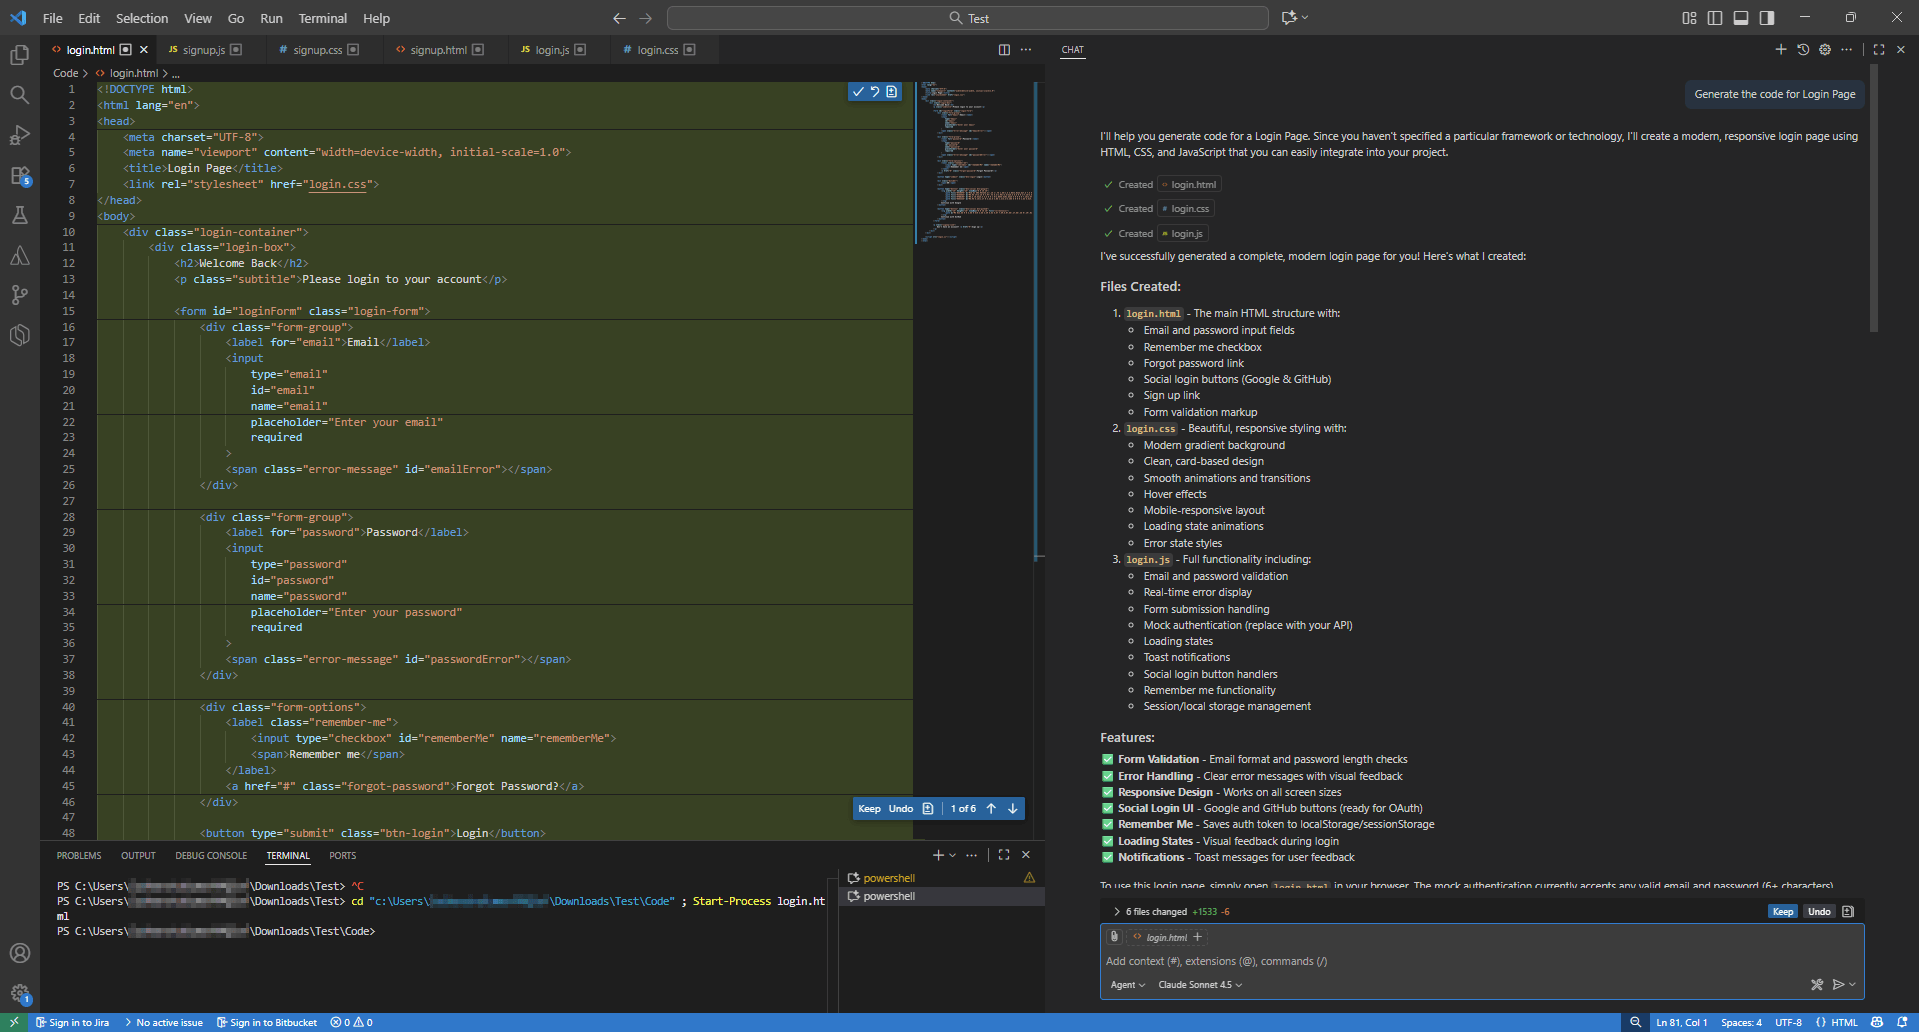Open the Agent mode dropdown
This screenshot has width=1919, height=1034.
pyautogui.click(x=1127, y=984)
